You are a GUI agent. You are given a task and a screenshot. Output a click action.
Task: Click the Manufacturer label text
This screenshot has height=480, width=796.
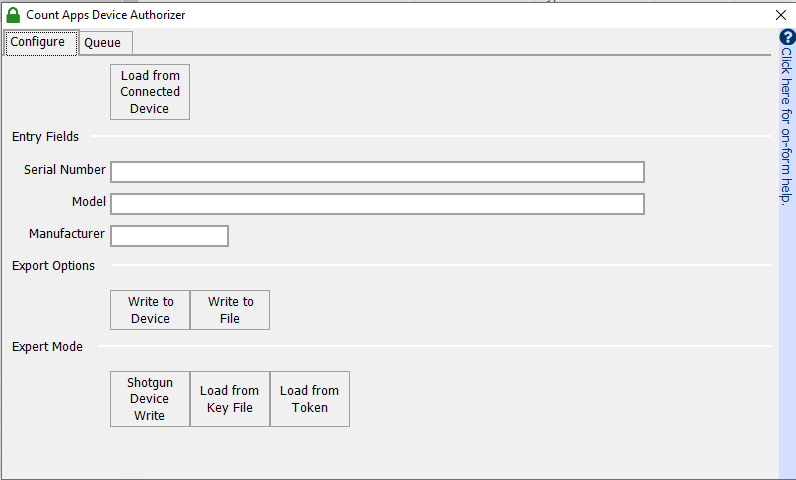[x=67, y=234]
